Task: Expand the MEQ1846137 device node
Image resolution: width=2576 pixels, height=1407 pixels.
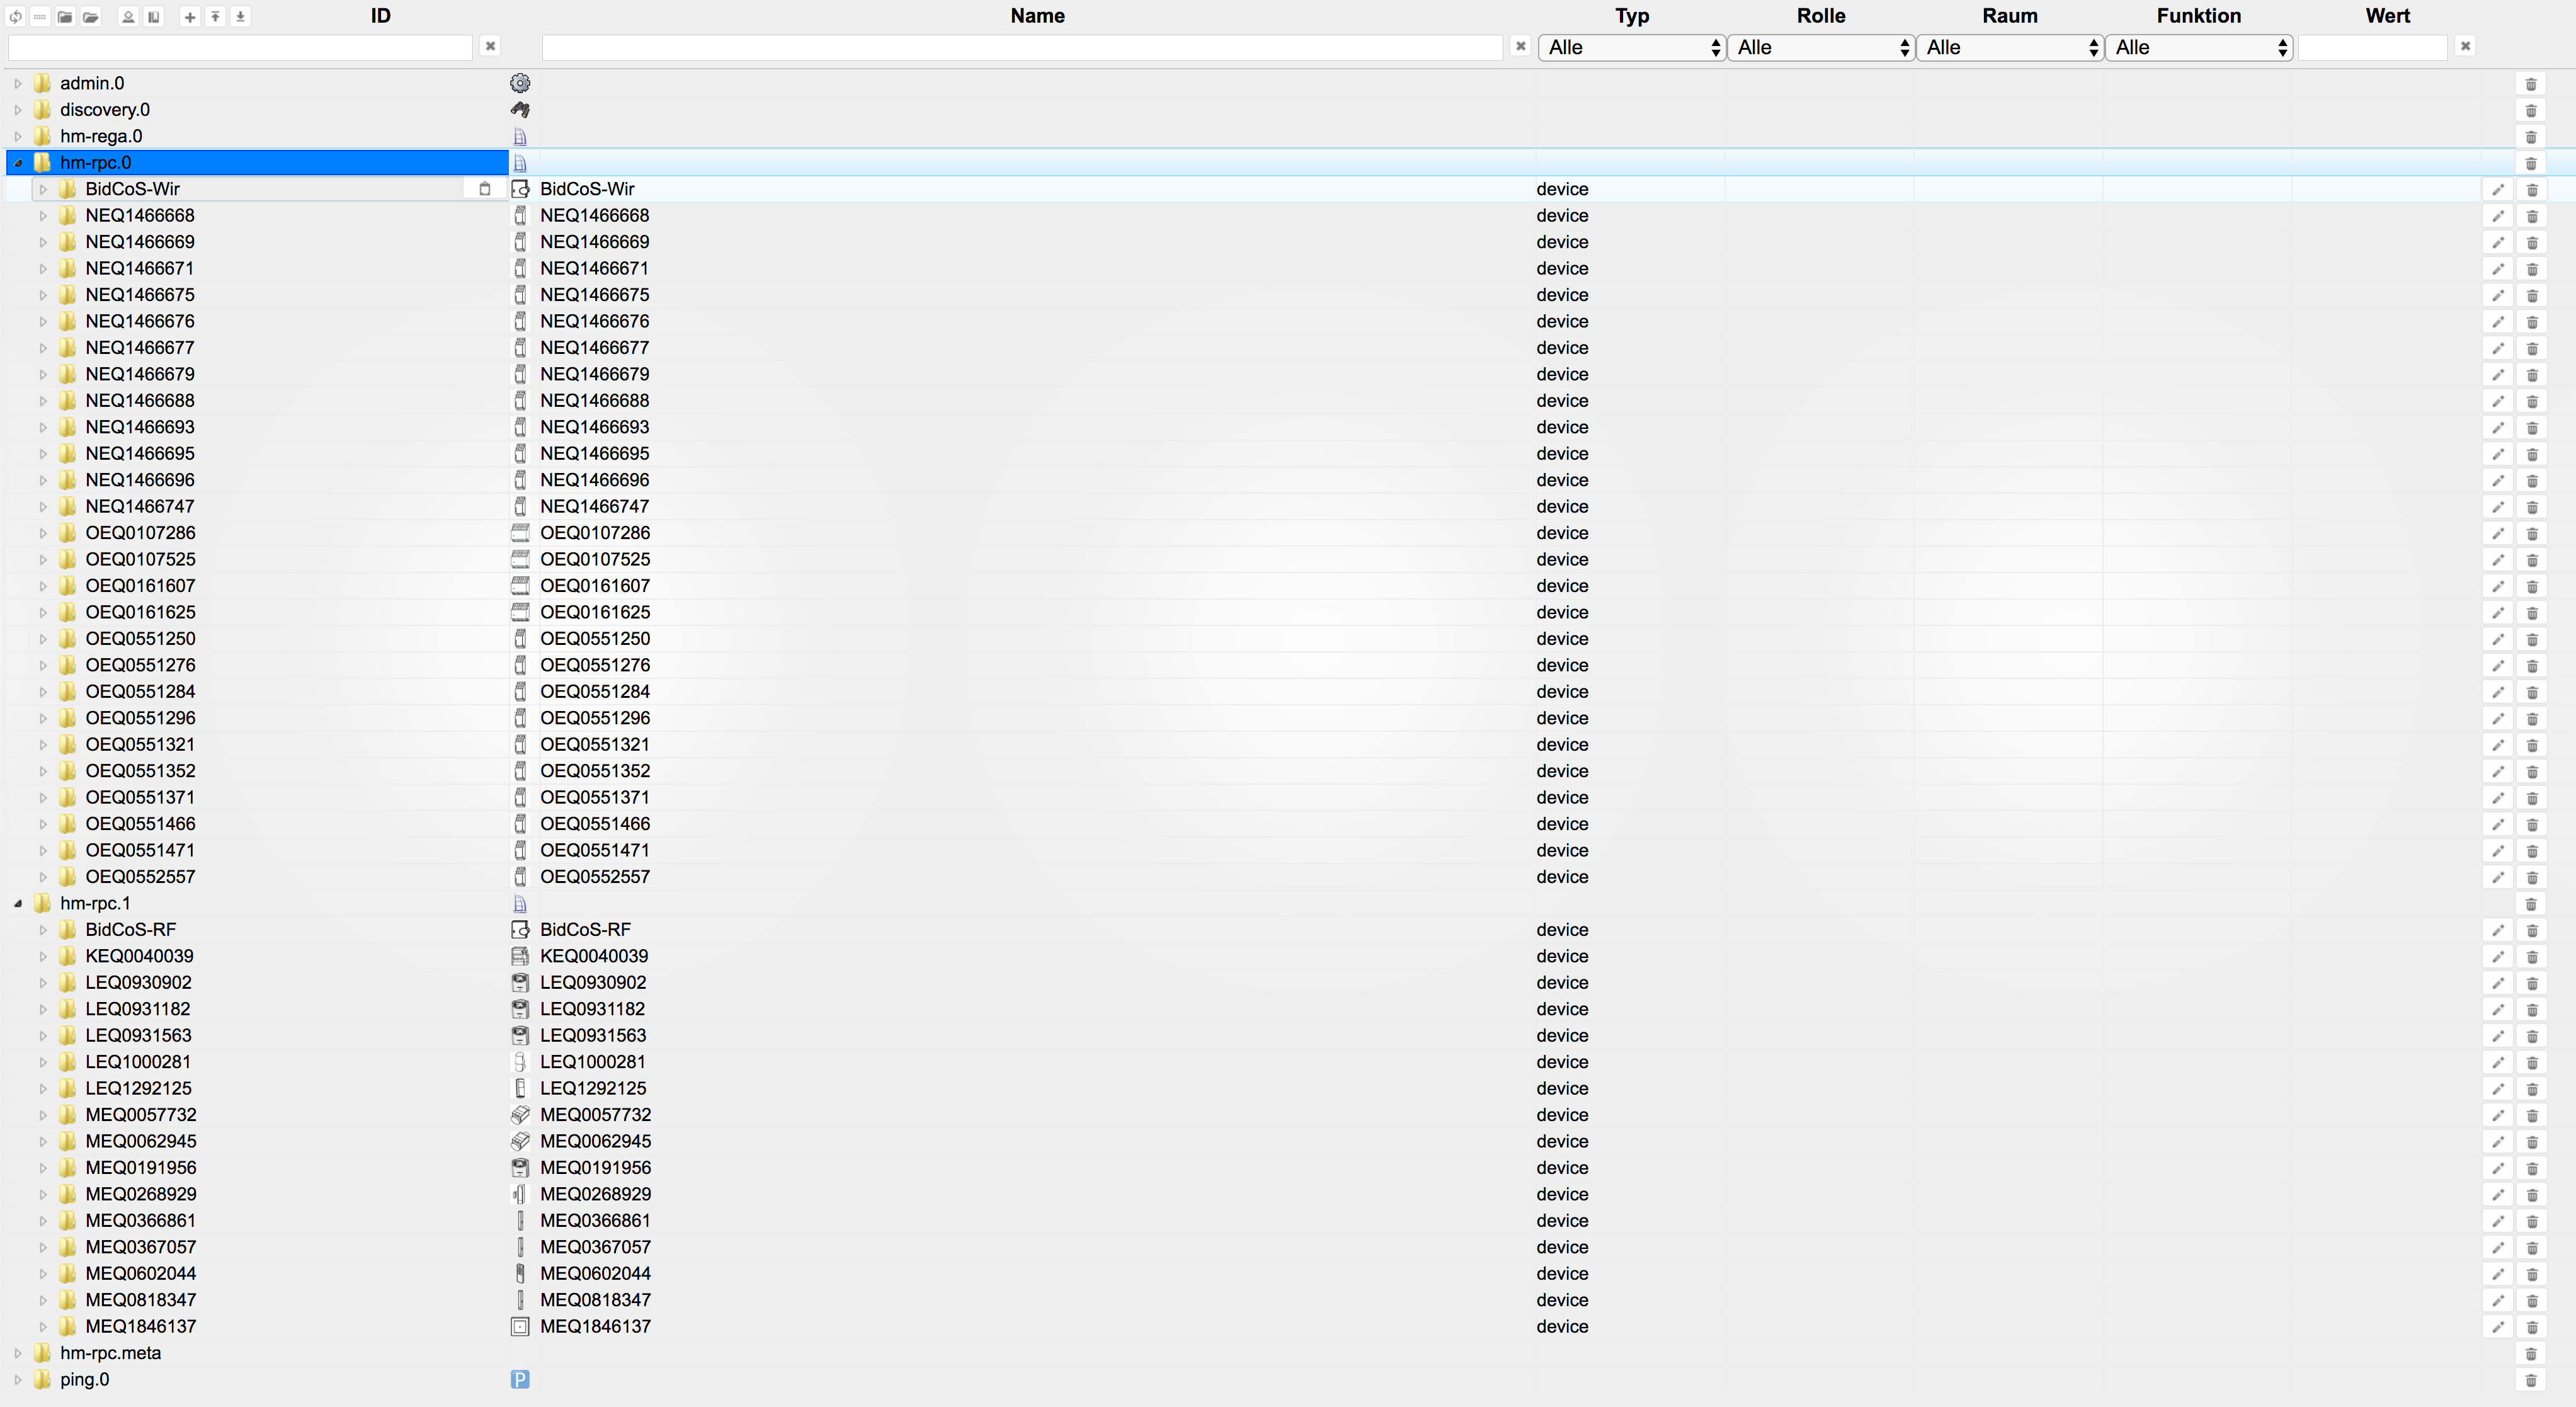Action: pos(43,1327)
